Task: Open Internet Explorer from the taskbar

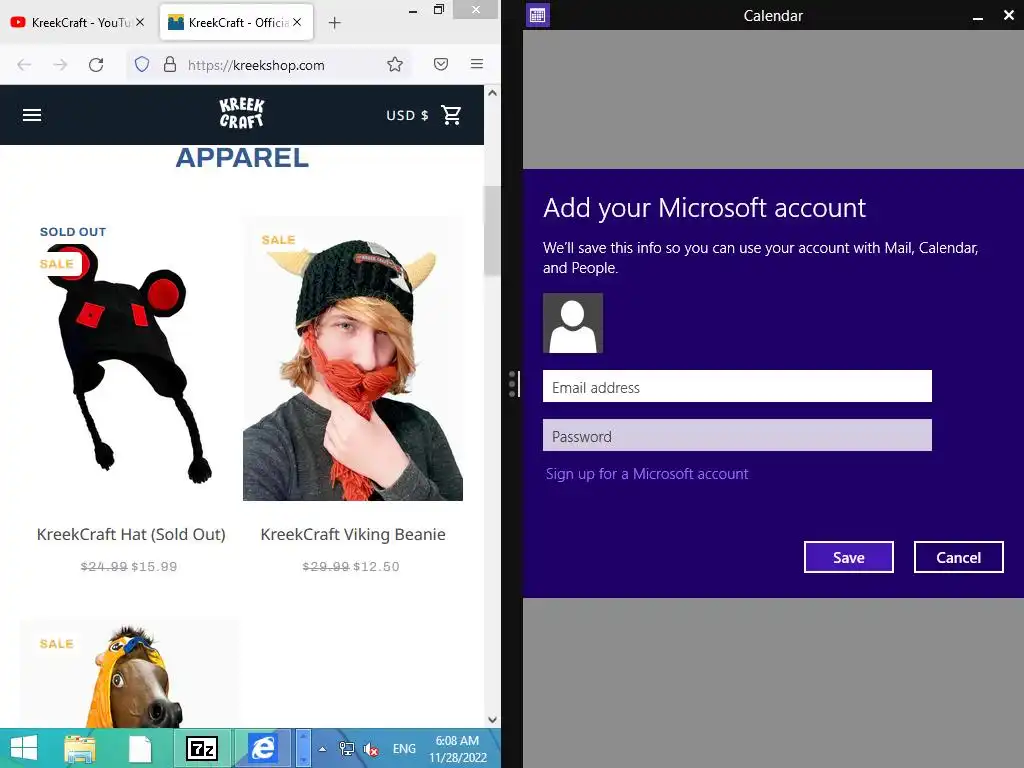Action: (264, 748)
